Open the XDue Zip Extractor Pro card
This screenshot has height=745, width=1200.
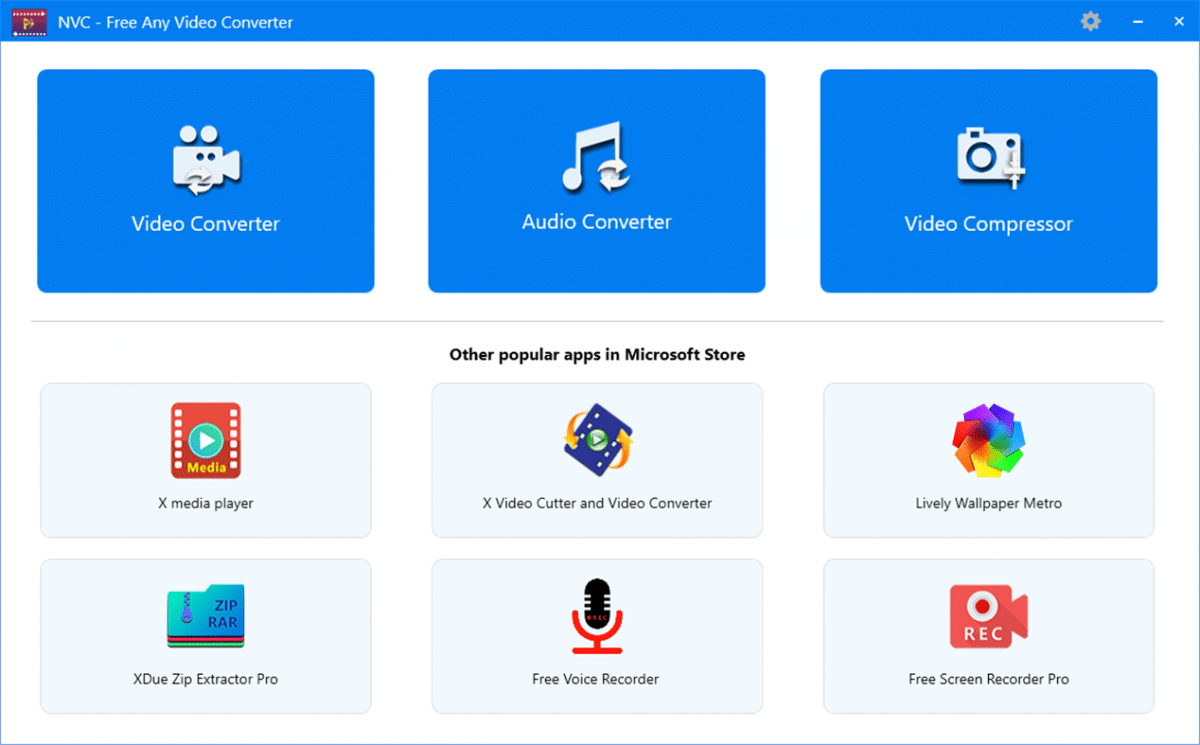point(205,636)
